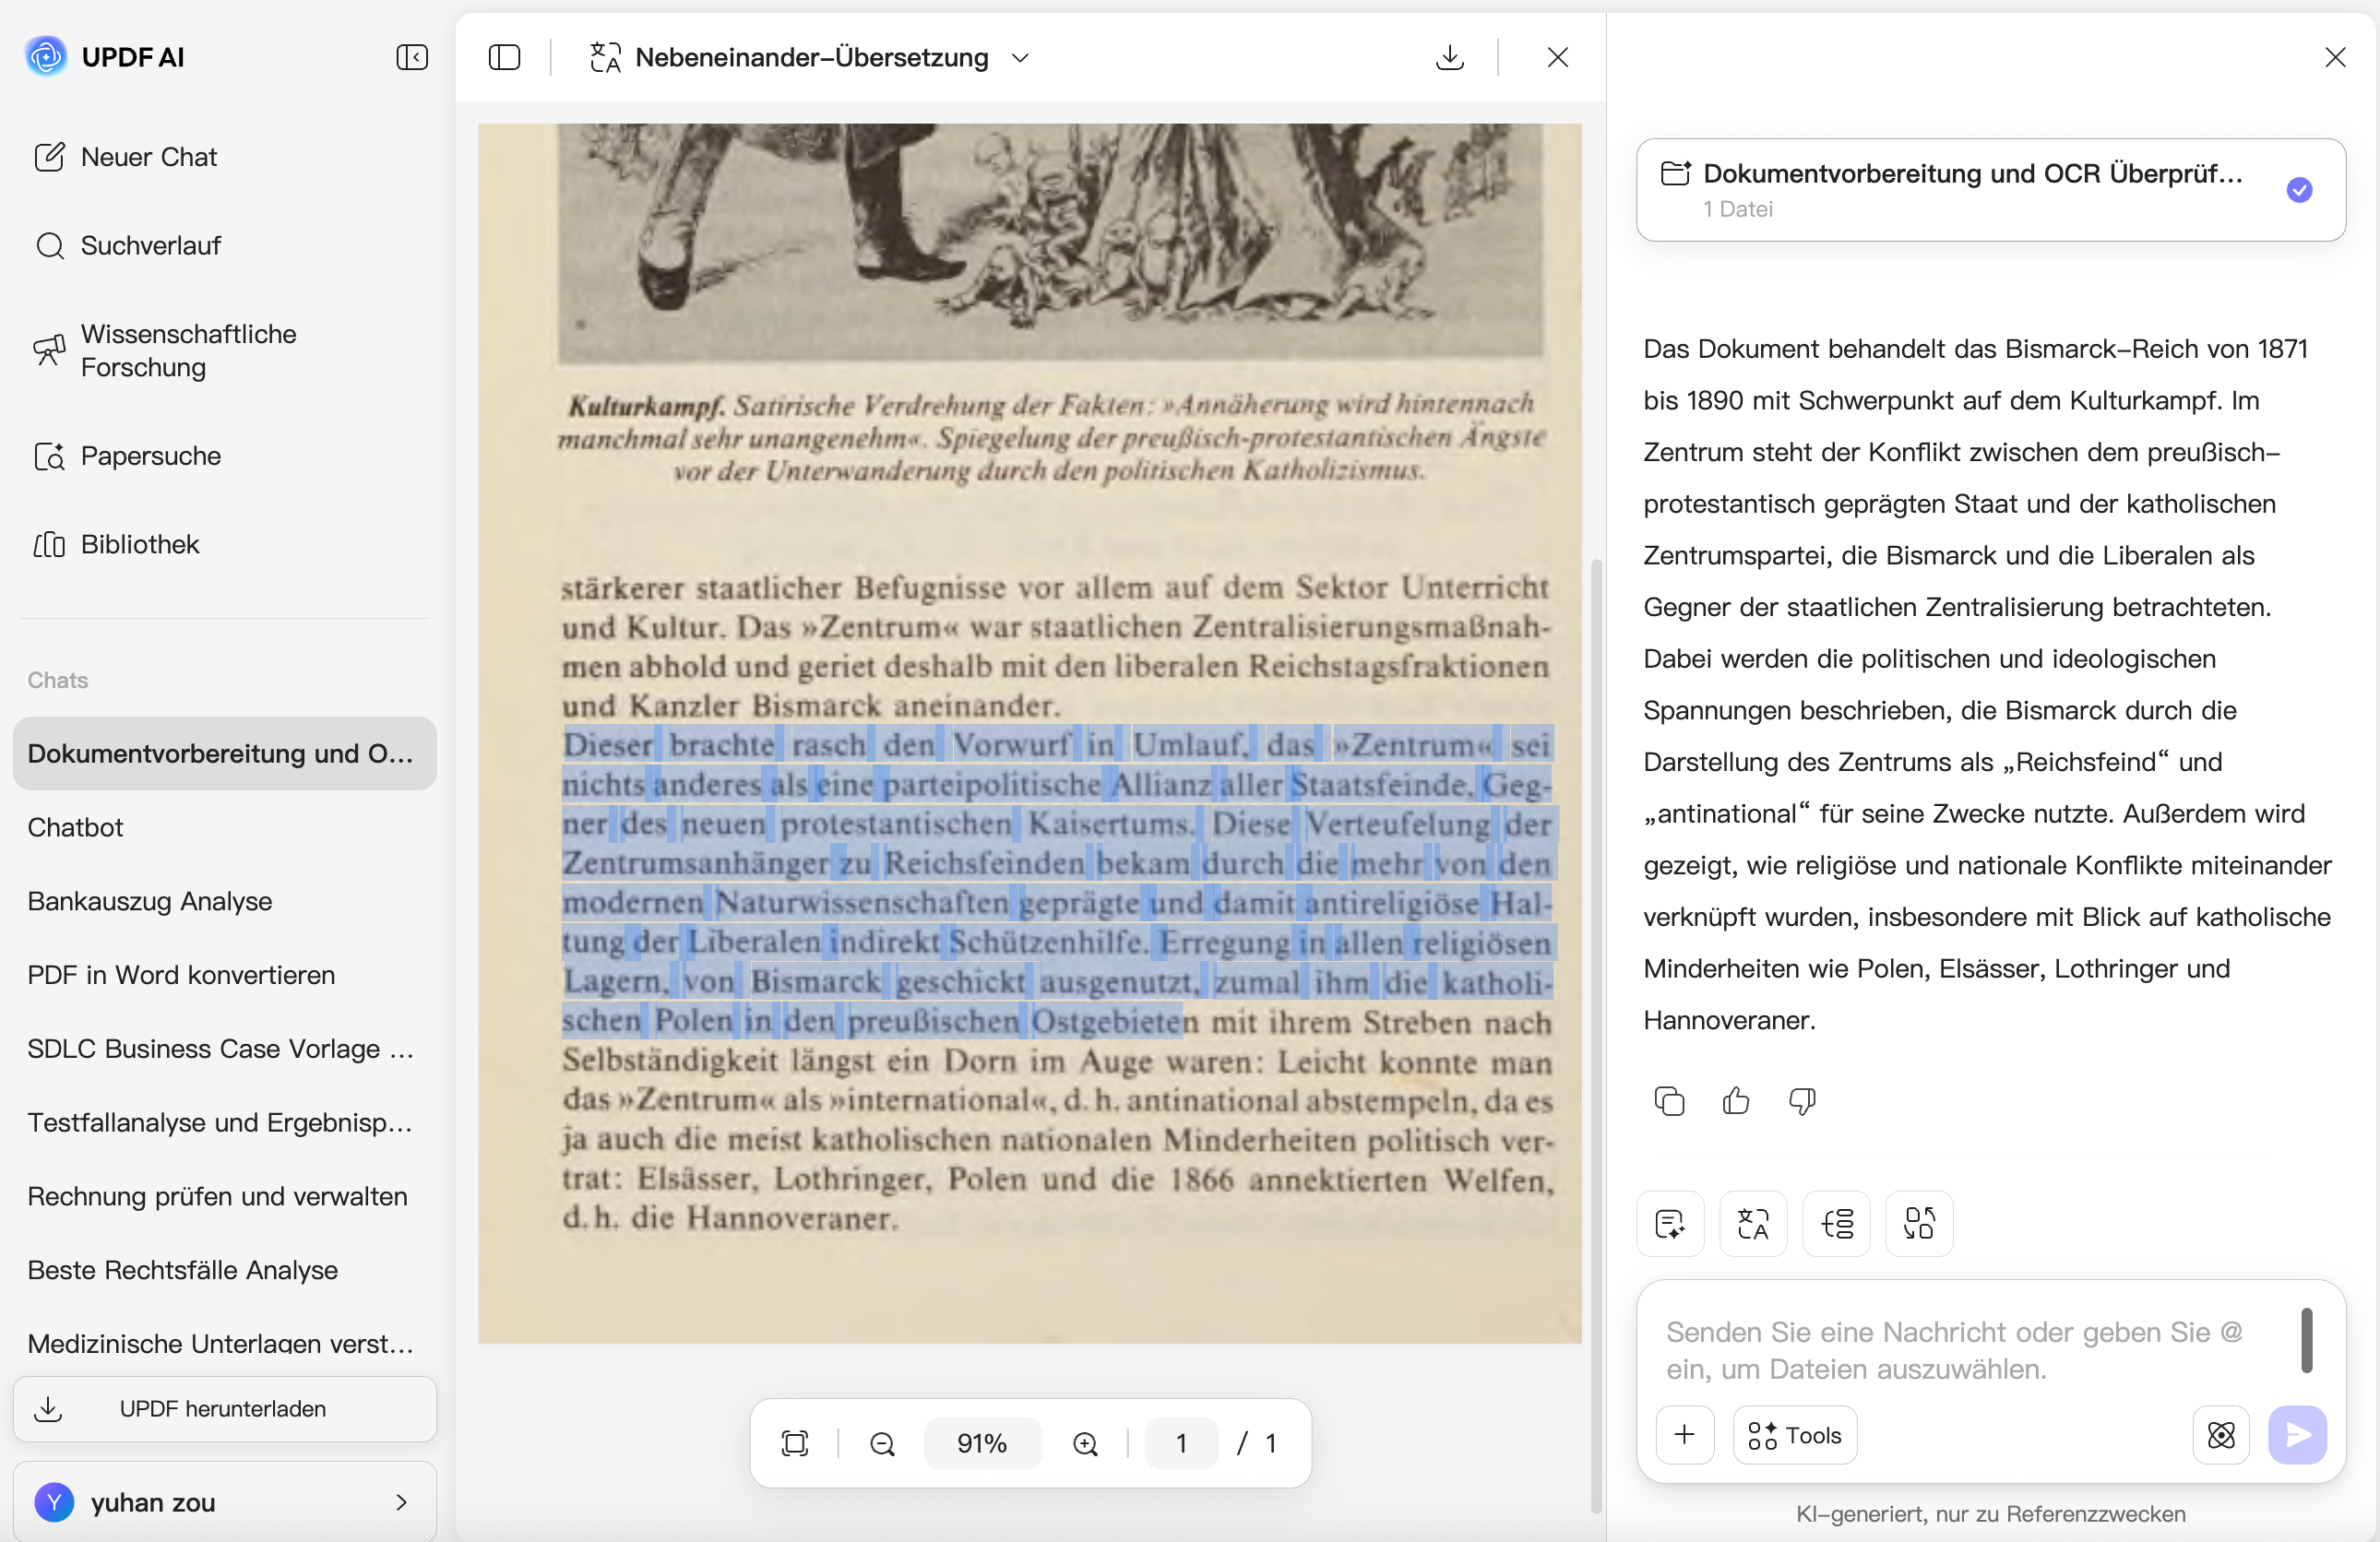2380x1542 pixels.
Task: Dislike the AI response with thumbs down
Action: pos(1802,1101)
